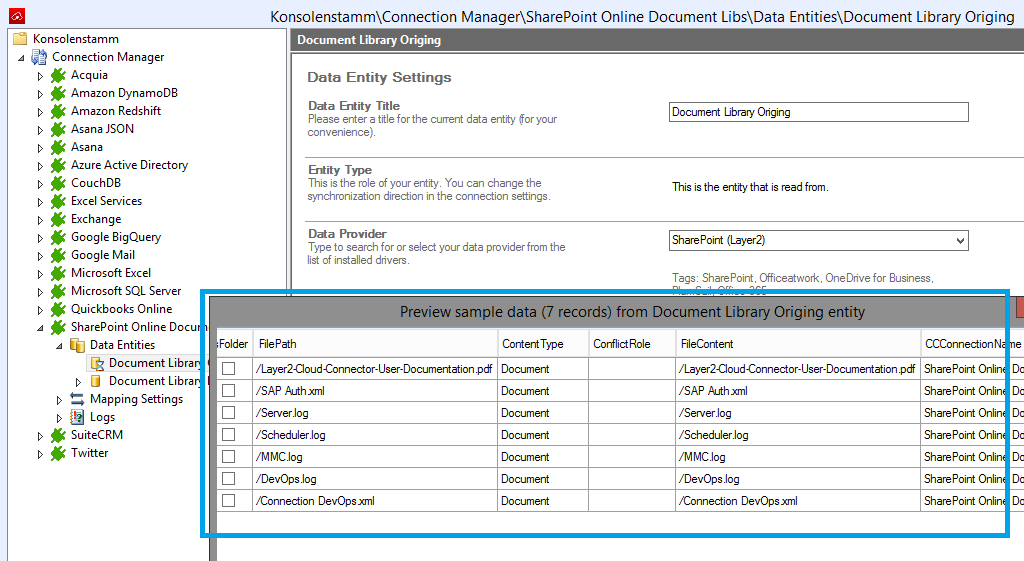The image size is (1024, 561).
Task: Check the box for SAP Auth.xml row
Action: tap(229, 391)
